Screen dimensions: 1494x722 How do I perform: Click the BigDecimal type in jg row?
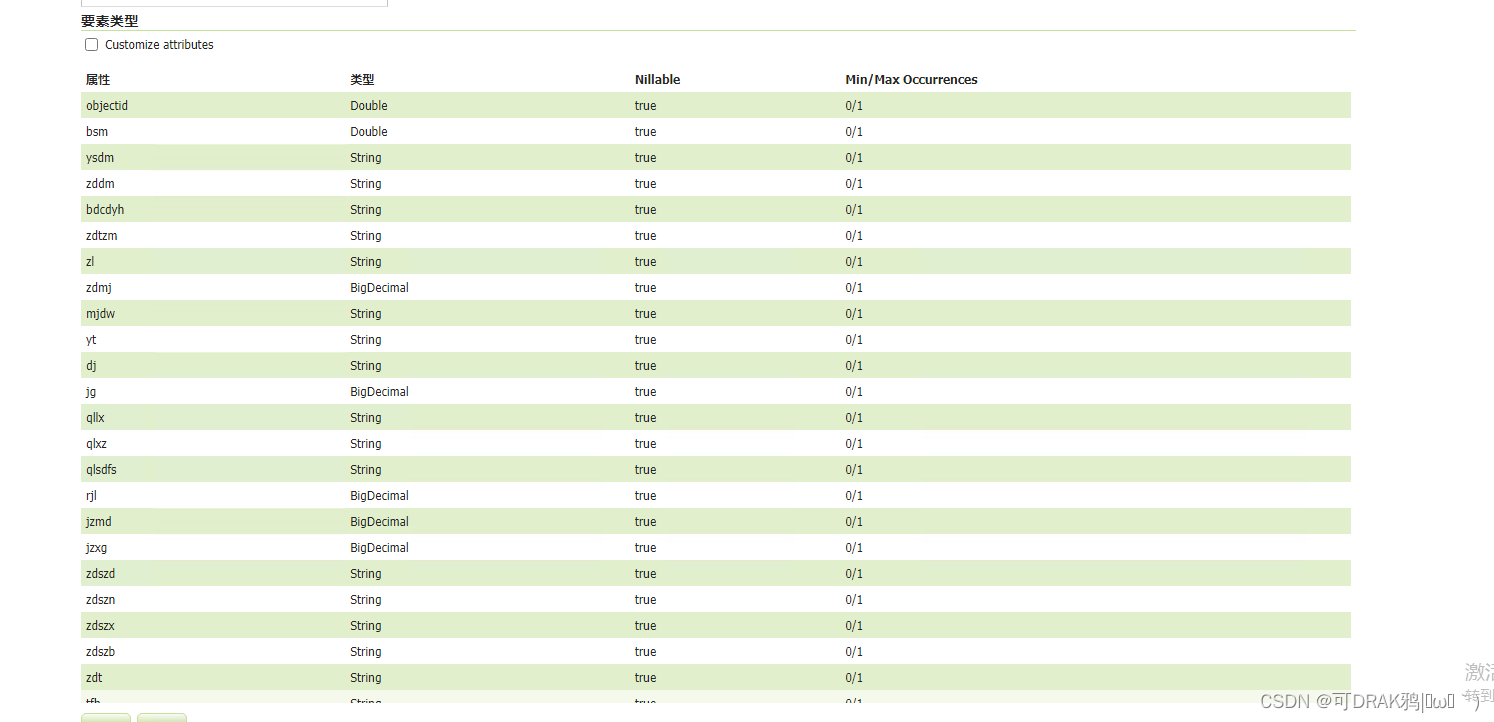click(379, 392)
